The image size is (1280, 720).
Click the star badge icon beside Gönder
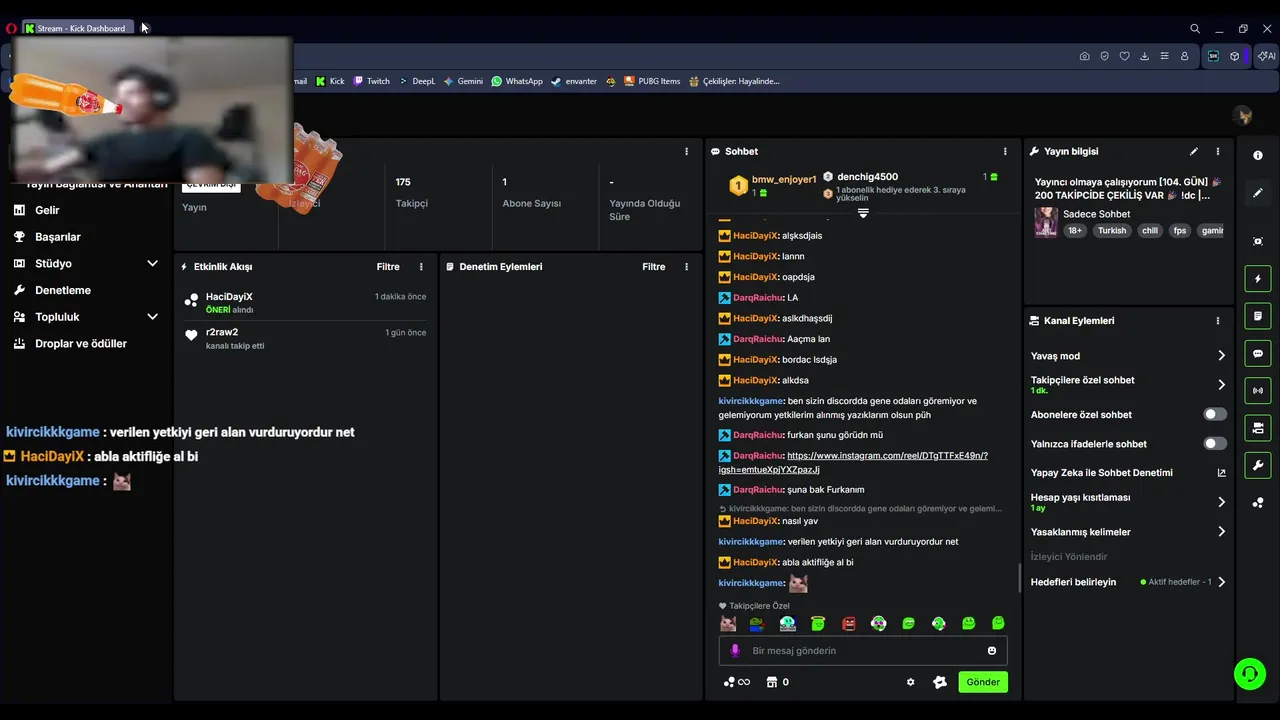(x=940, y=682)
